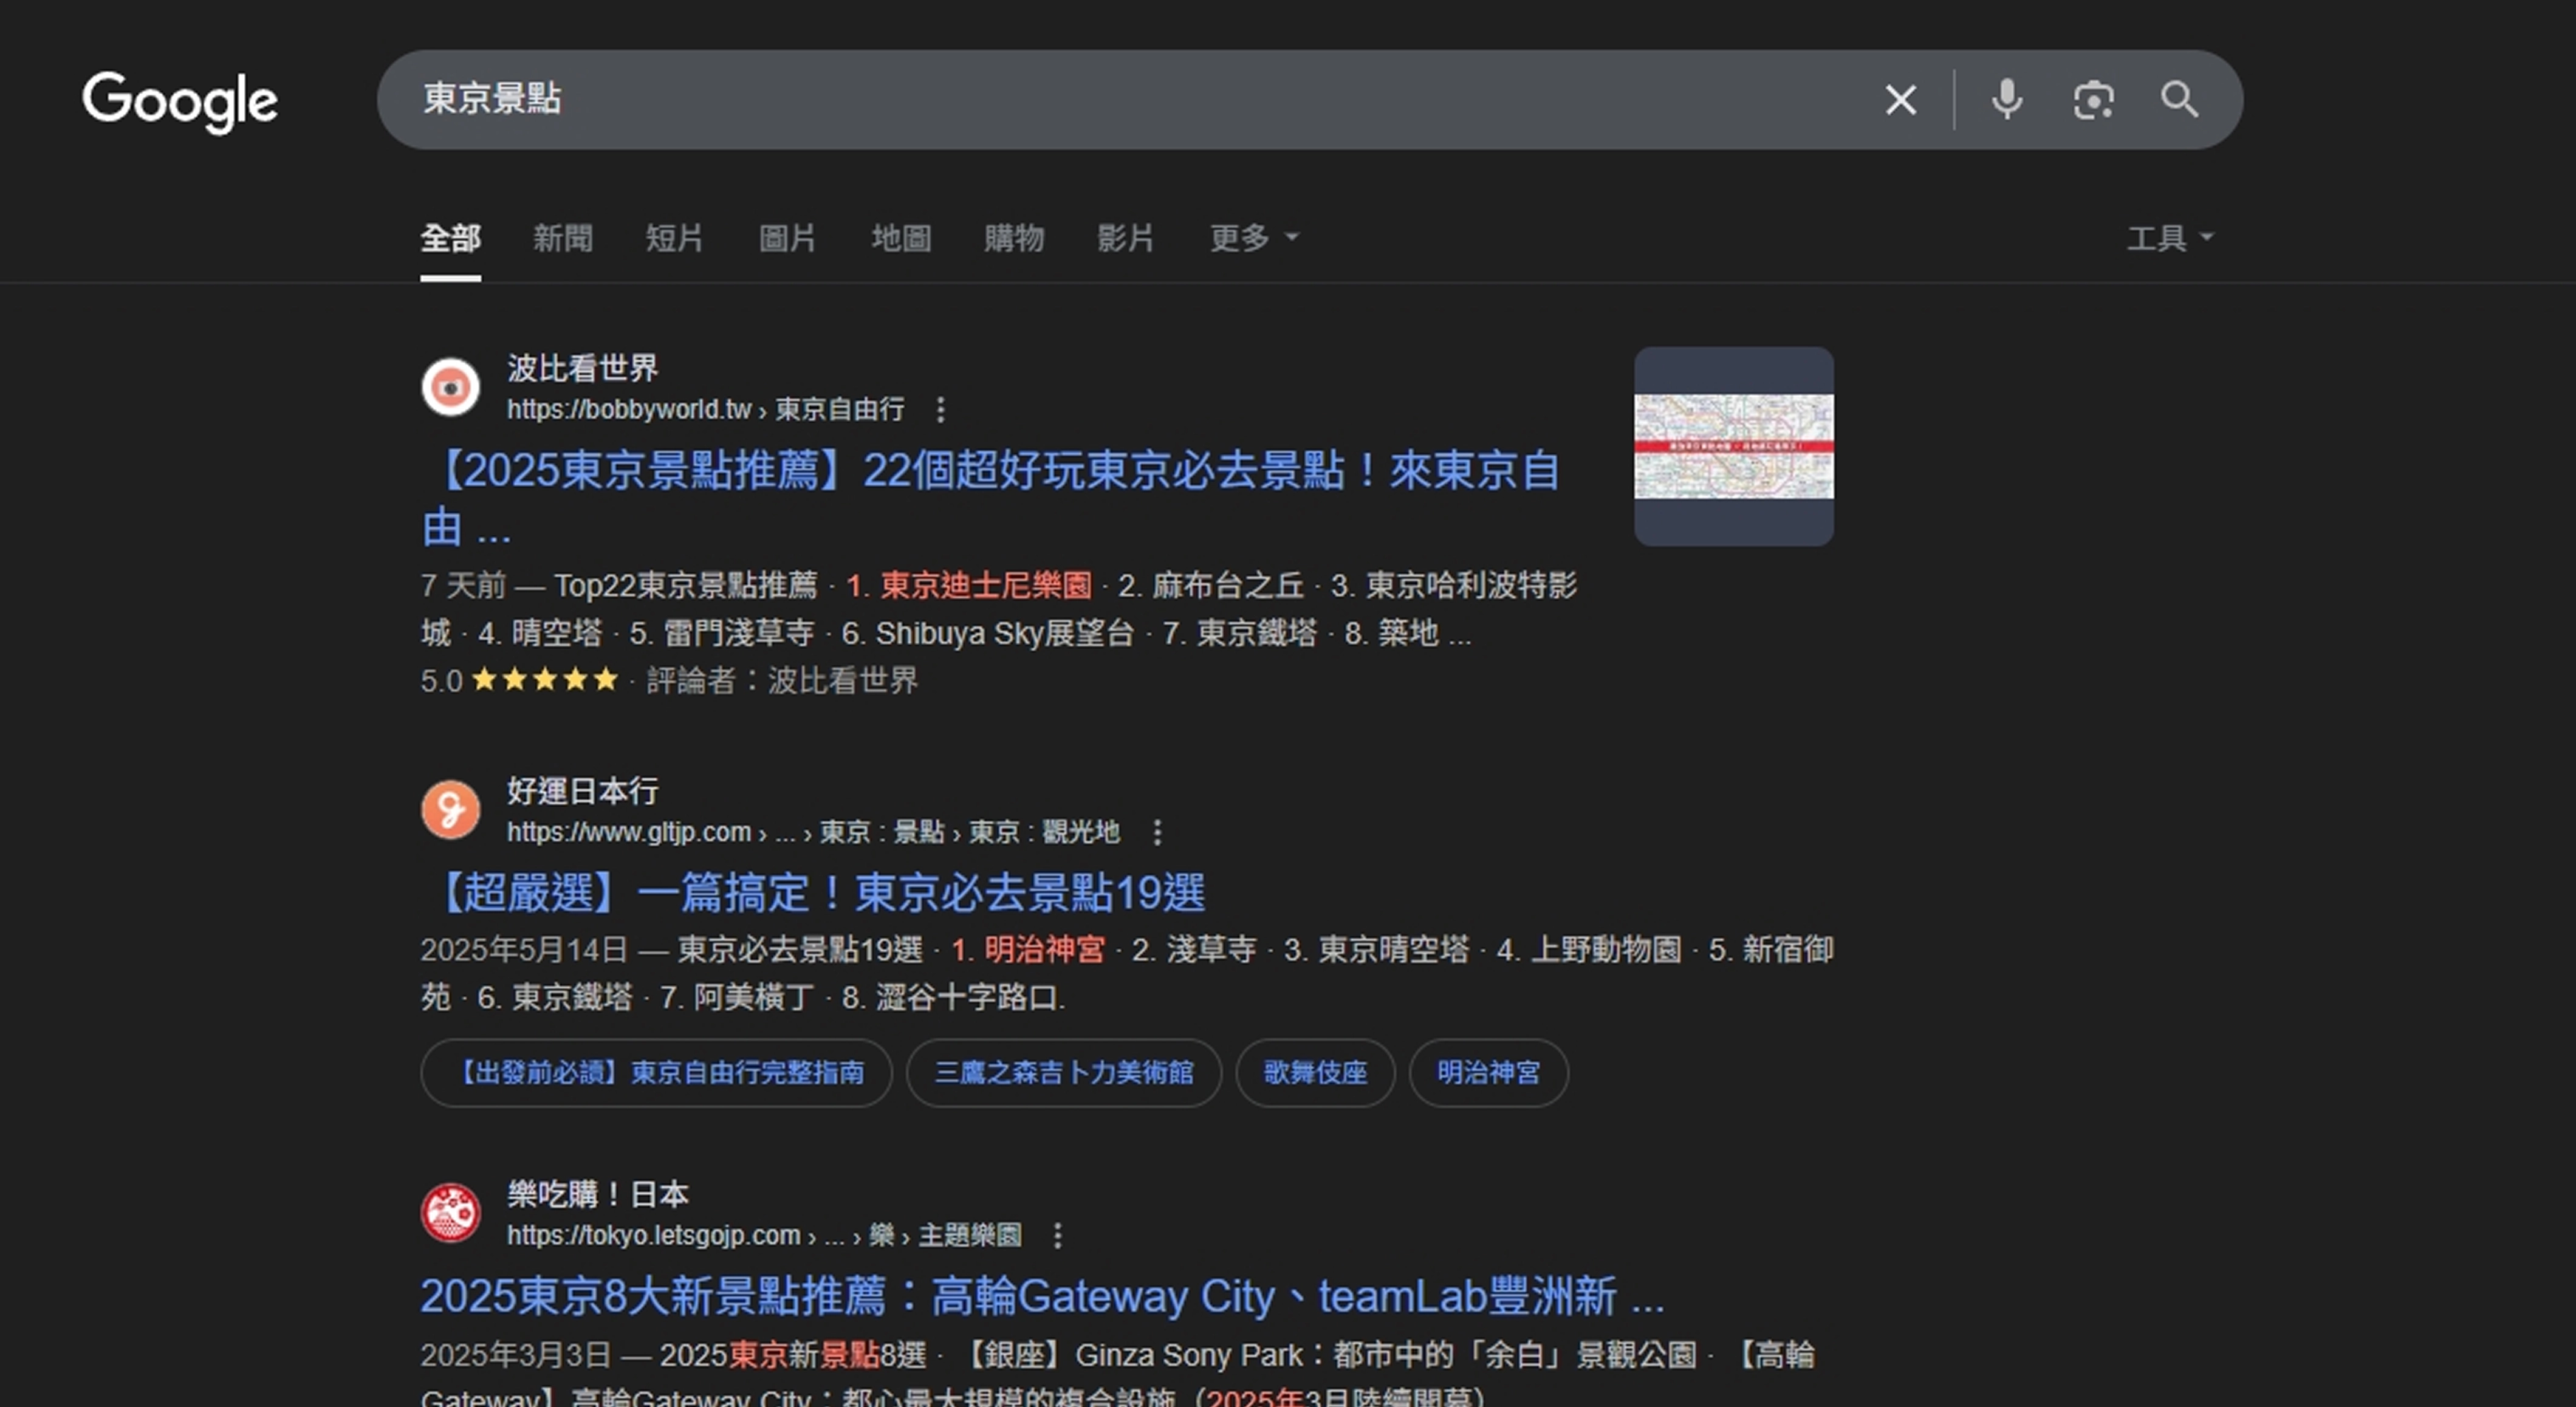The height and width of the screenshot is (1407, 2576).
Task: Click the Google logo
Action: point(180,101)
